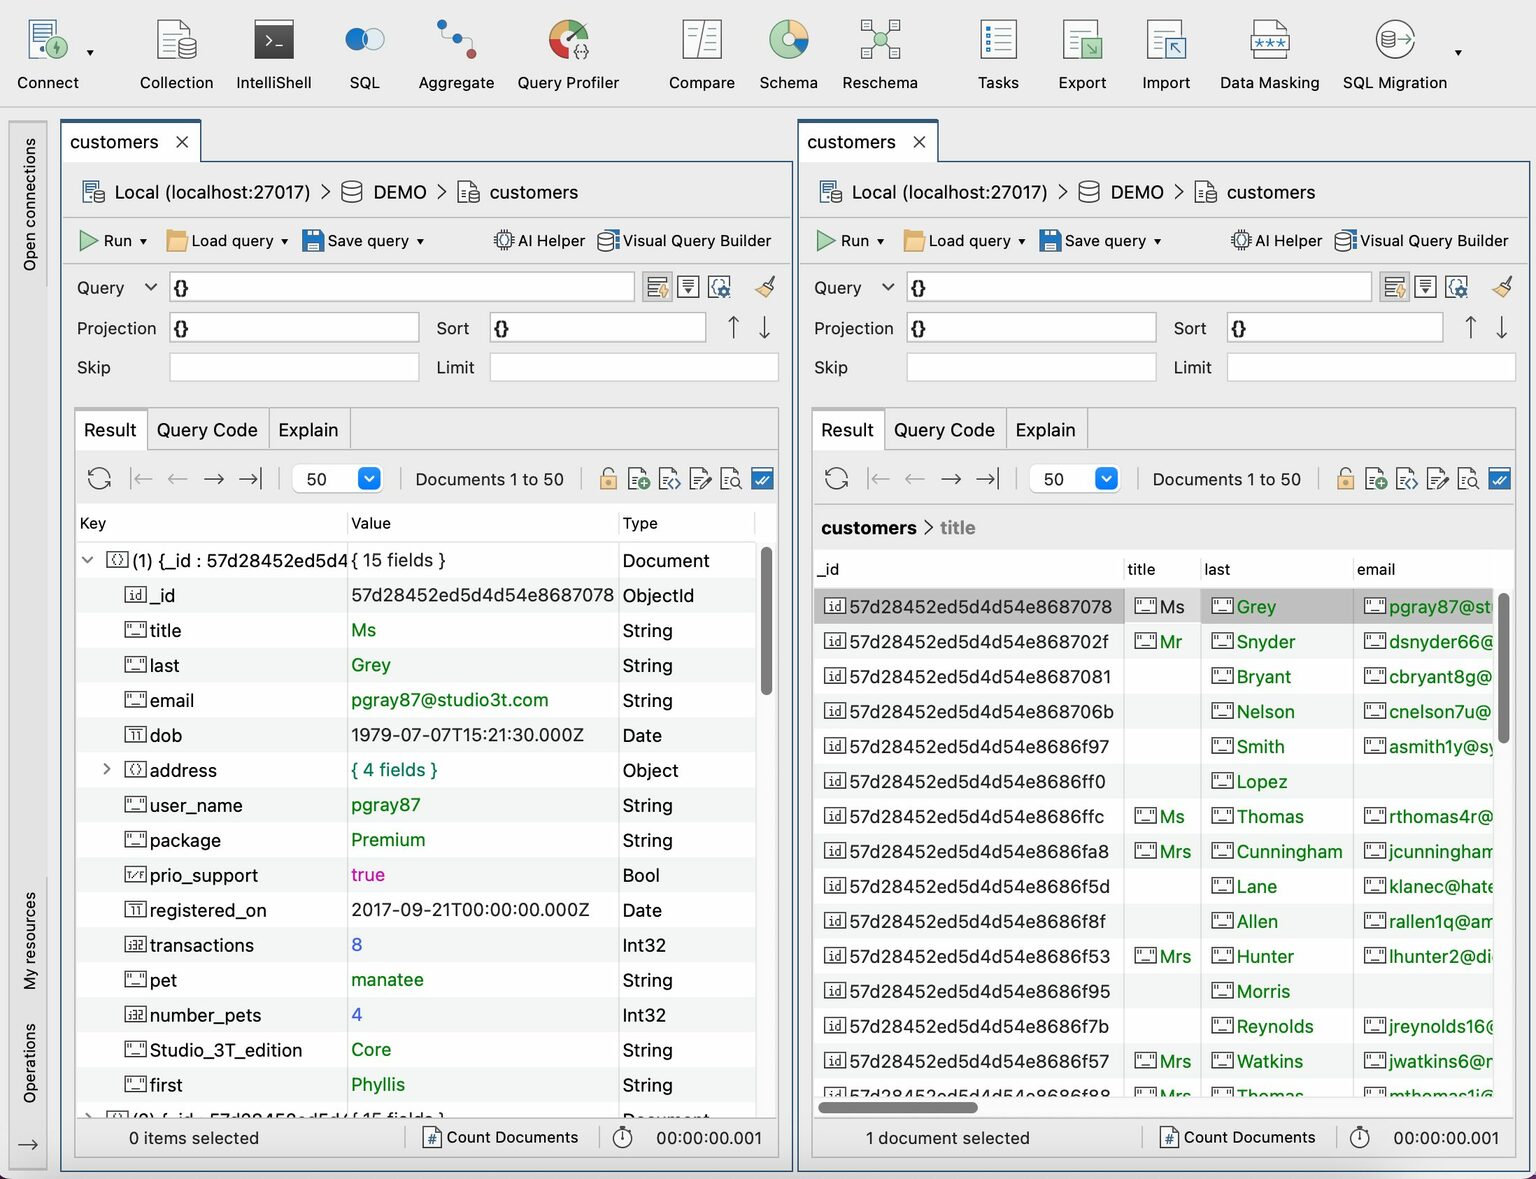Open the Run button dropdown arrow
Image resolution: width=1536 pixels, height=1179 pixels.
pos(143,240)
